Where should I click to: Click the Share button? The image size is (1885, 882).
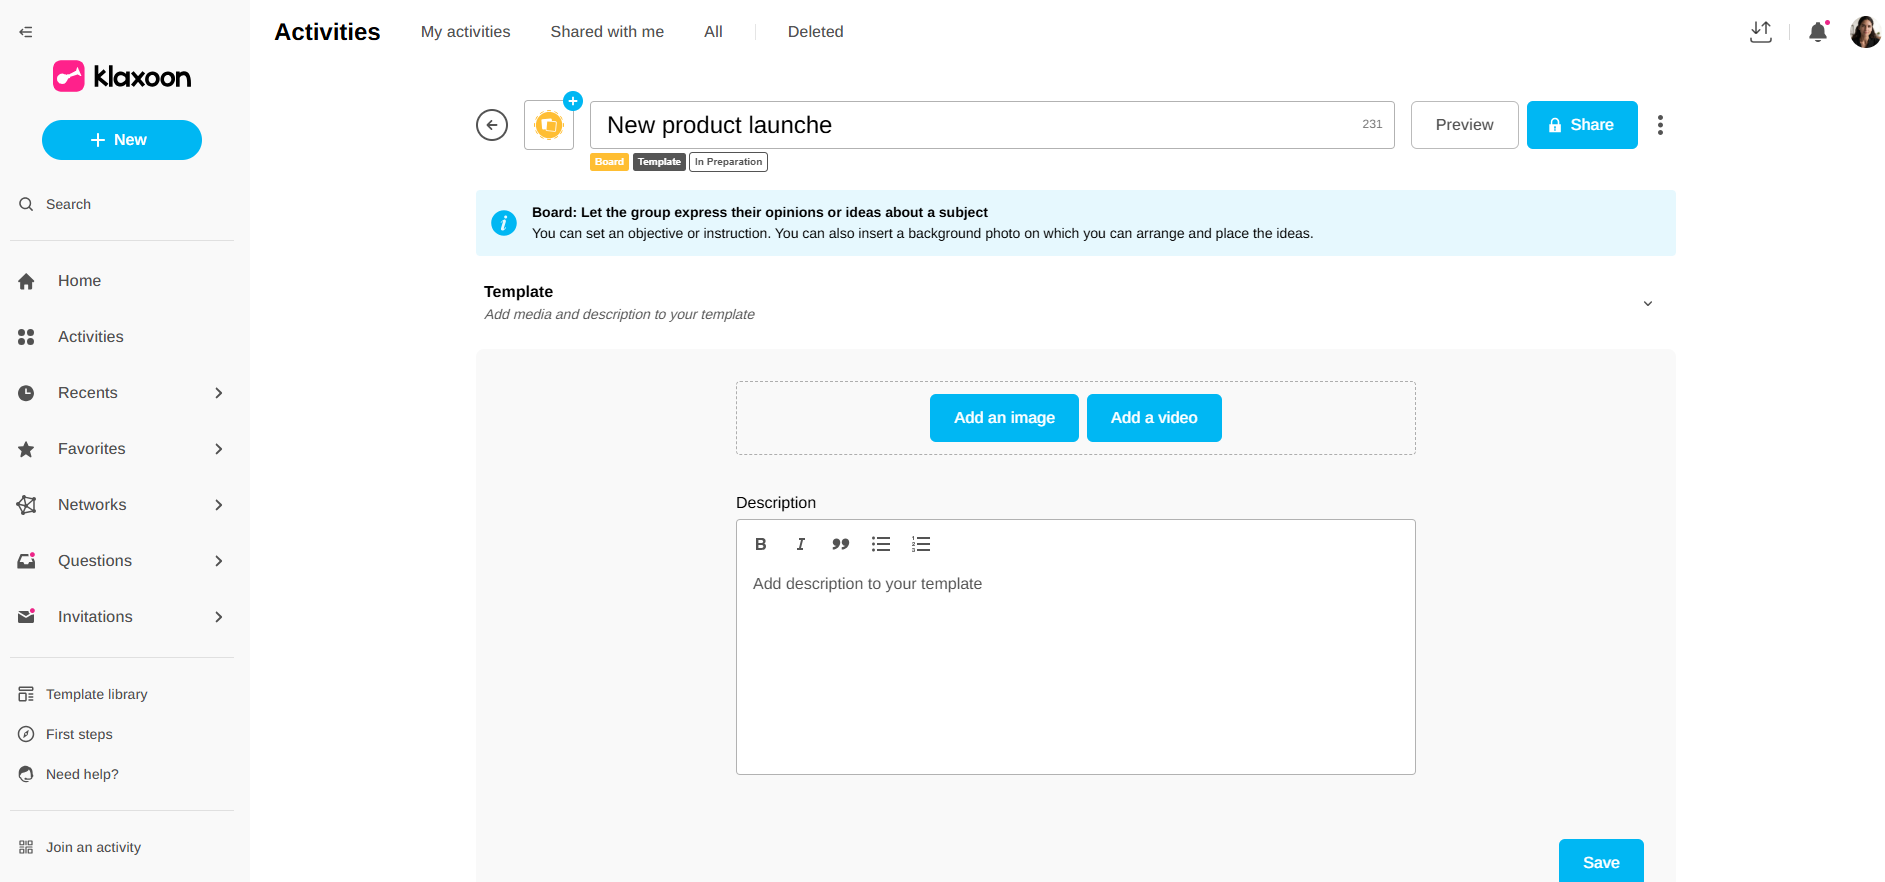click(x=1581, y=125)
